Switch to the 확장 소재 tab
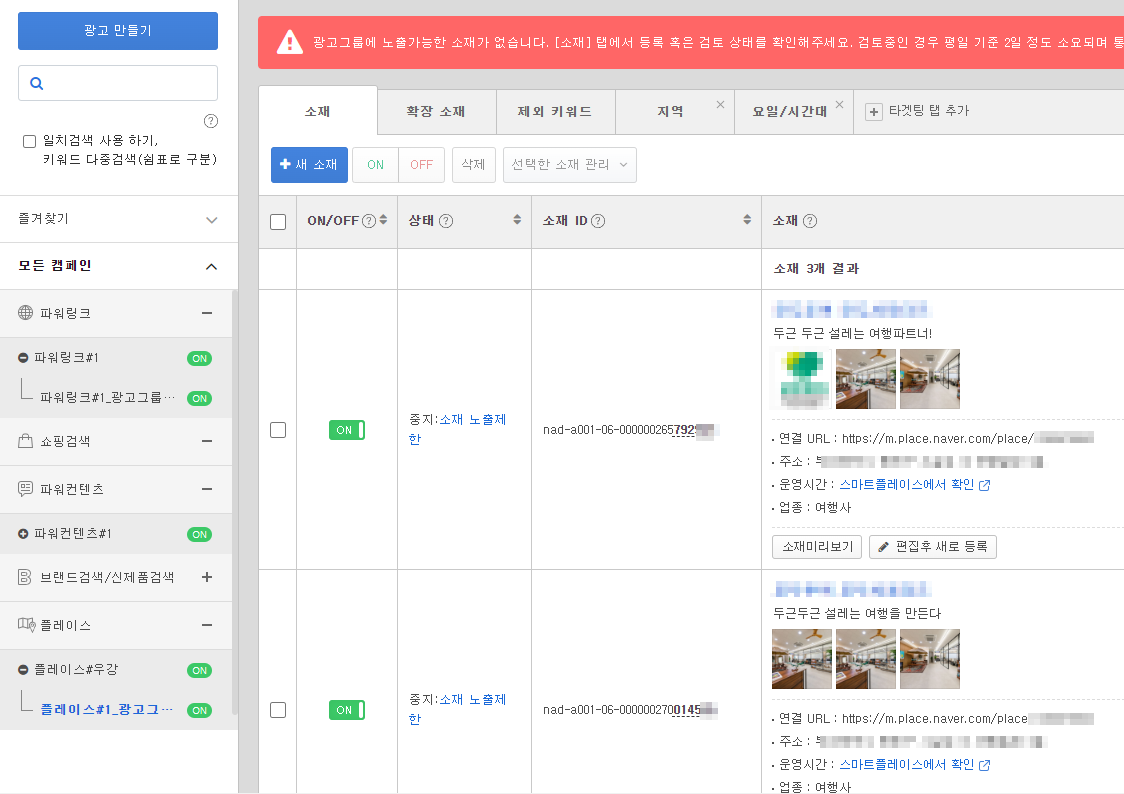The width and height of the screenshot is (1124, 794). [x=437, y=111]
